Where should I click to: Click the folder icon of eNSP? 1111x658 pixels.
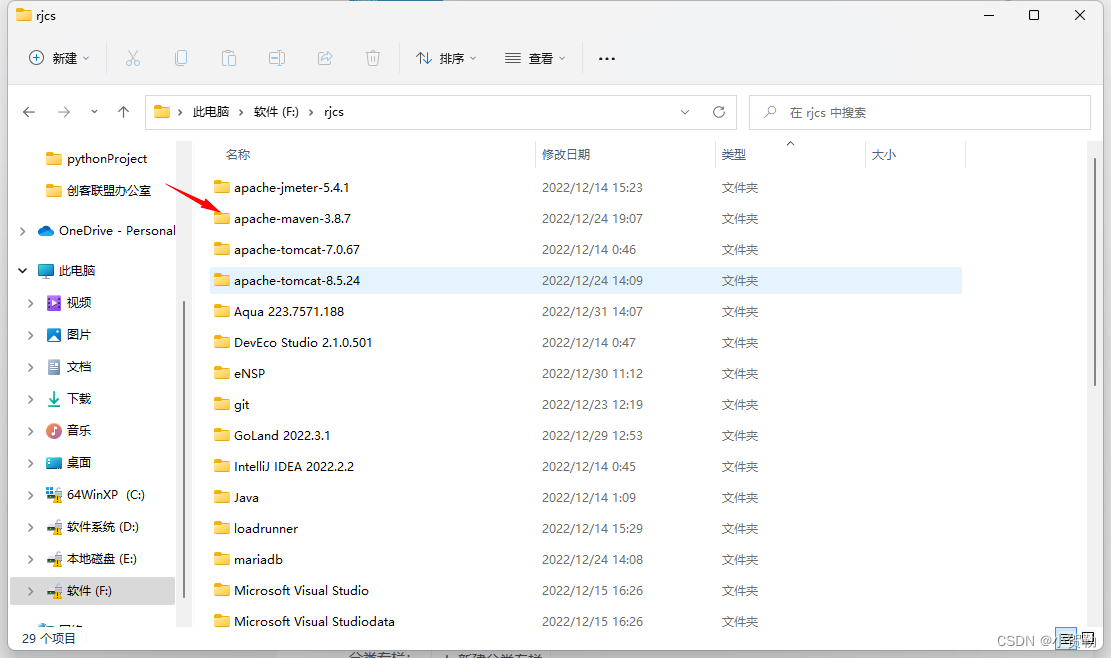tap(222, 373)
